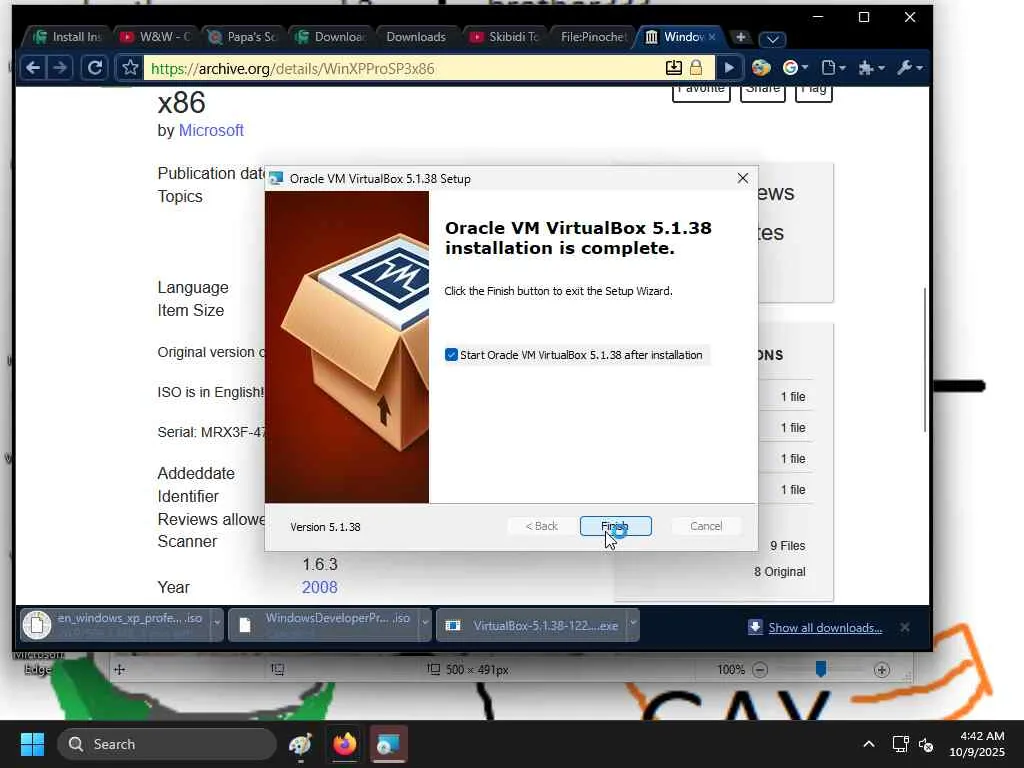Open a new tab with plus button

pyautogui.click(x=741, y=37)
